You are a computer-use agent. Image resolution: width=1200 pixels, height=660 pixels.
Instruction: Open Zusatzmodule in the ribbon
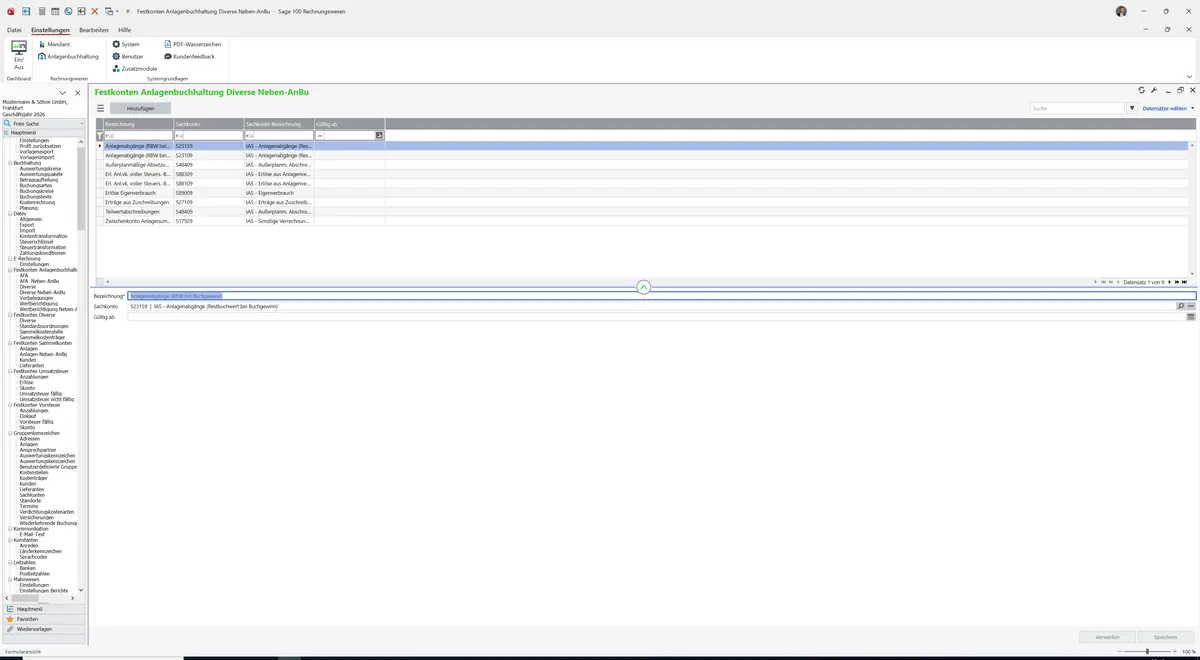pos(134,68)
